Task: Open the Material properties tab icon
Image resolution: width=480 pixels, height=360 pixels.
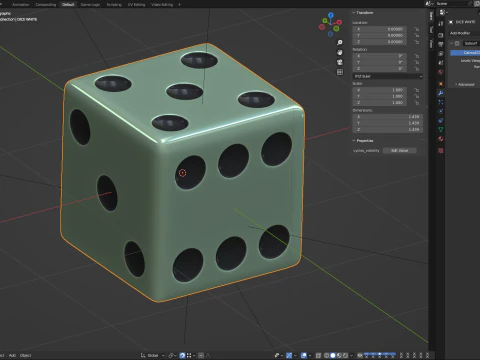Action: pos(441,139)
